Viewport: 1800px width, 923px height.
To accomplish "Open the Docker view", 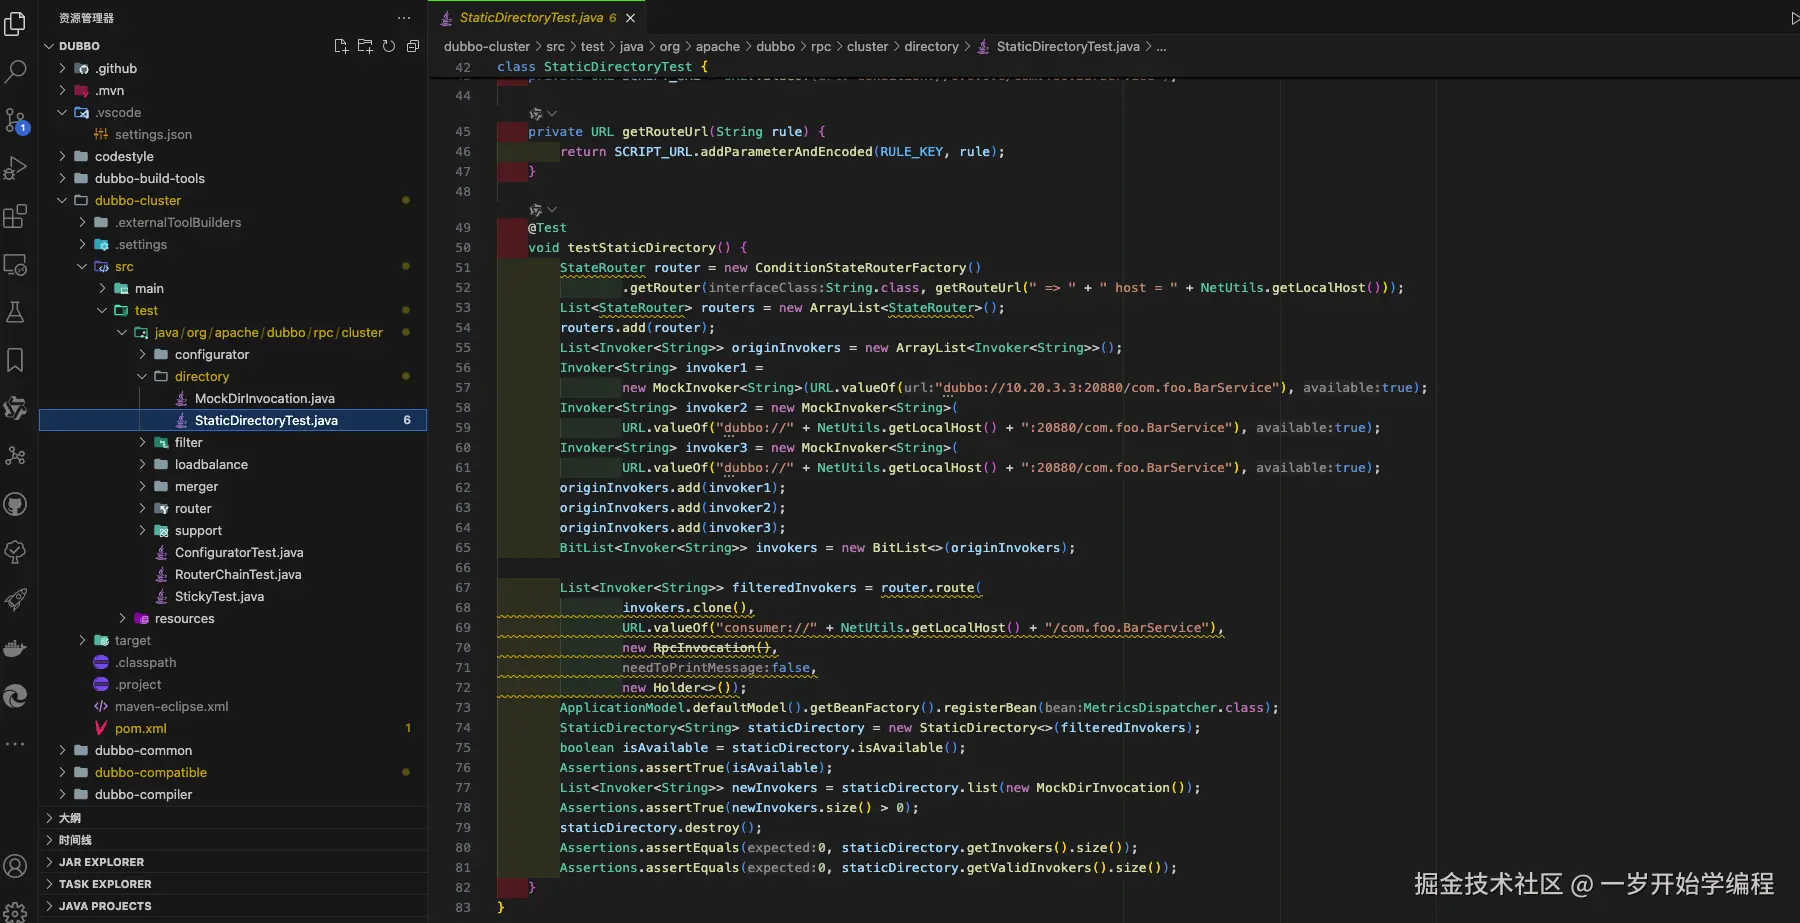I will click(15, 648).
